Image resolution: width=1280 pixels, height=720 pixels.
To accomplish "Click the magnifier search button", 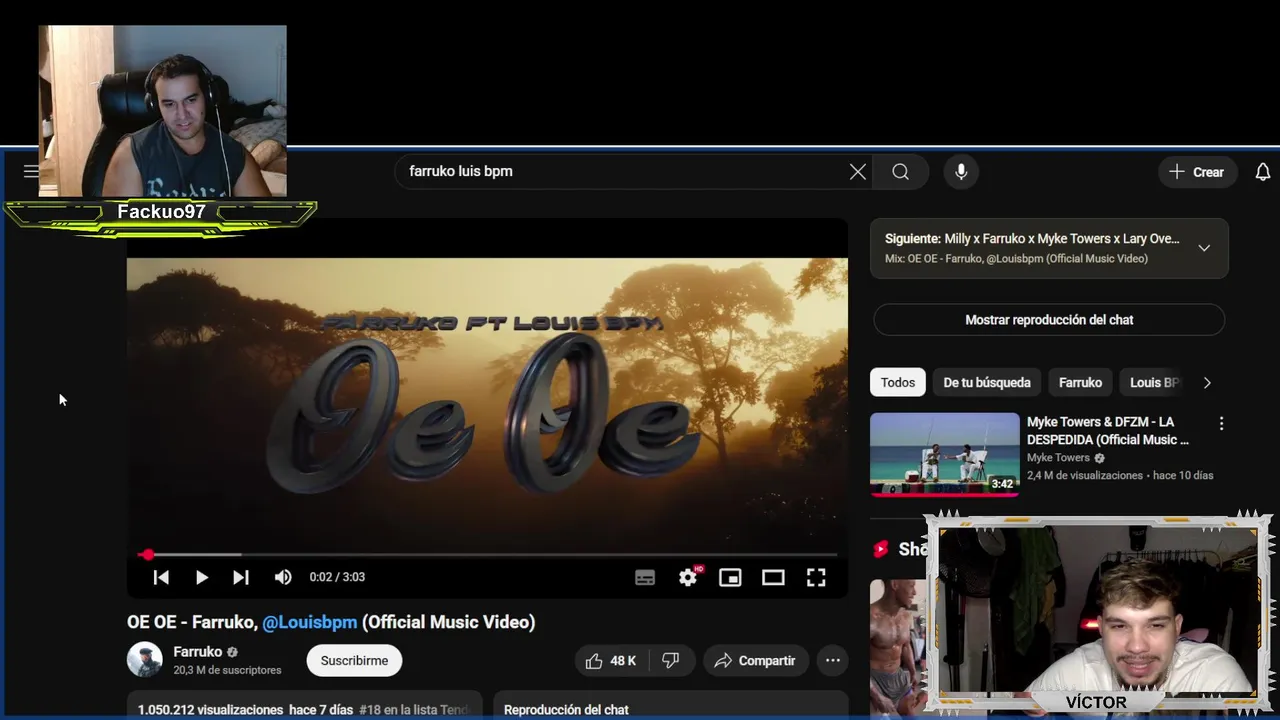I will [901, 172].
